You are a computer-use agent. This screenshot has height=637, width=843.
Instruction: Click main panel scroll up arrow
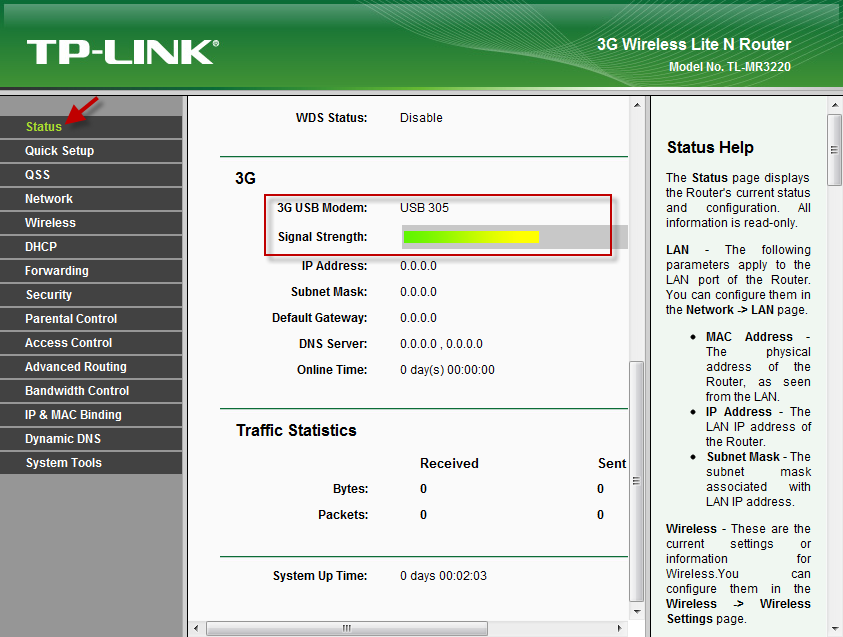(x=637, y=105)
